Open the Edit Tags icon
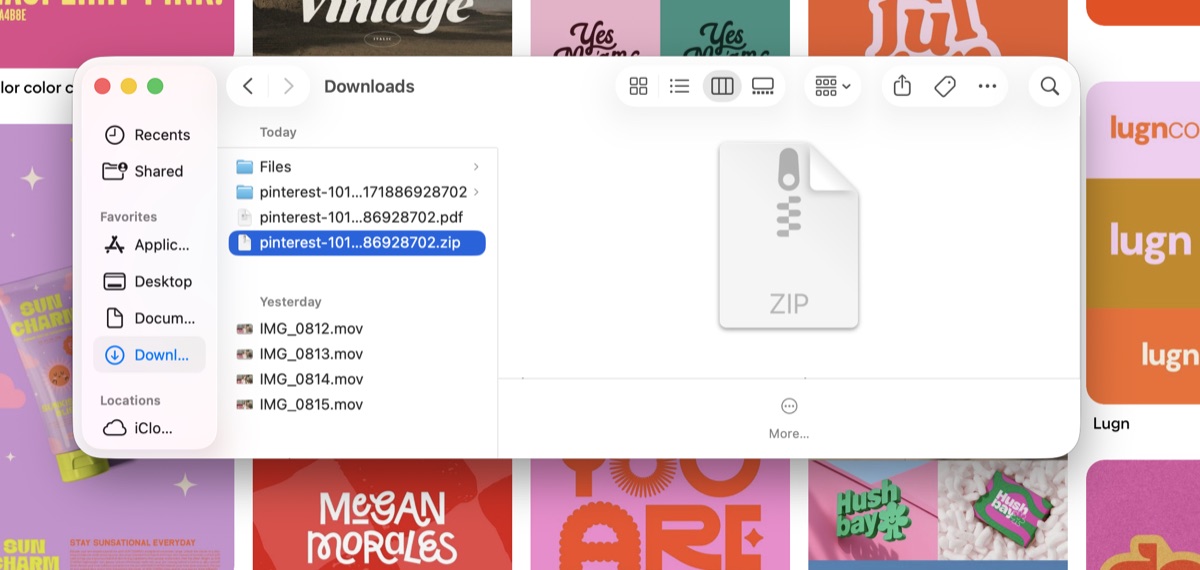The image size is (1200, 570). [945, 86]
